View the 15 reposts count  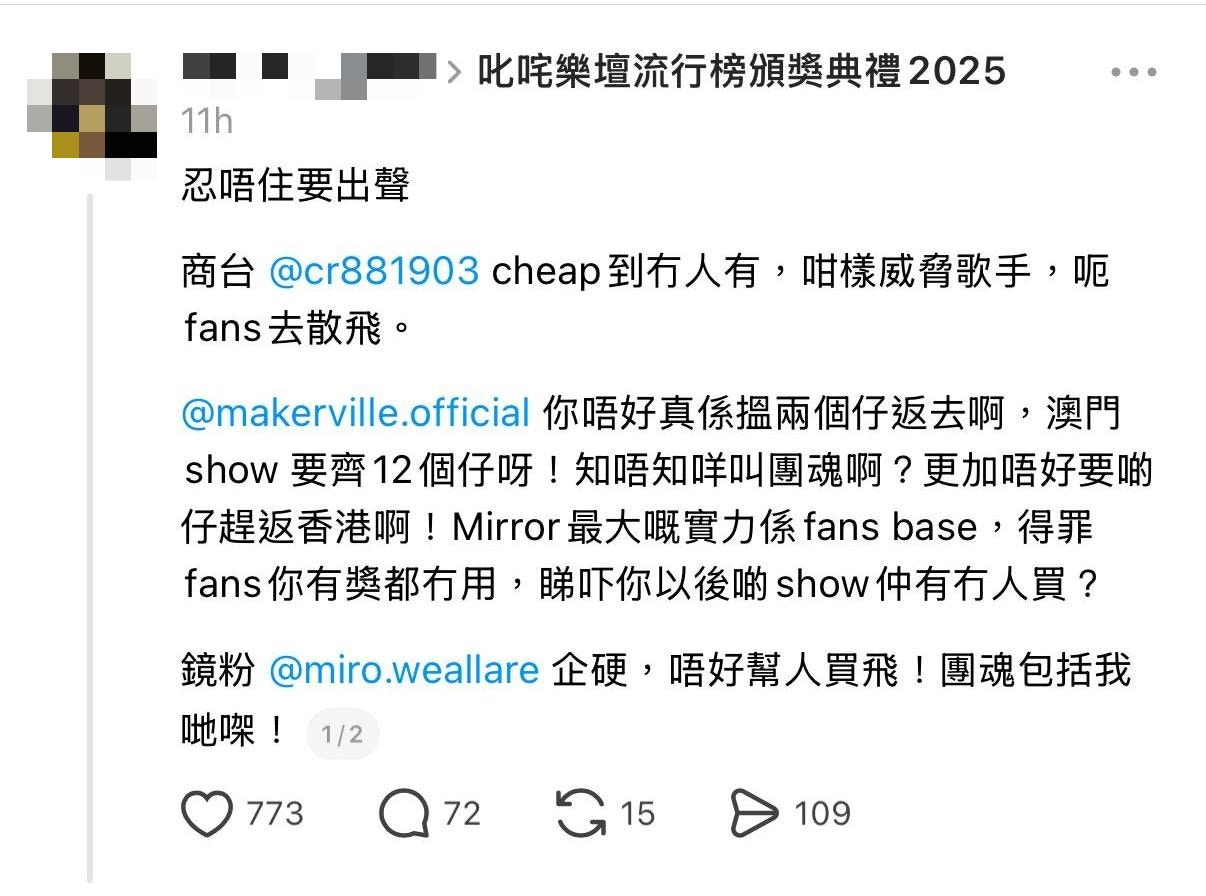637,813
